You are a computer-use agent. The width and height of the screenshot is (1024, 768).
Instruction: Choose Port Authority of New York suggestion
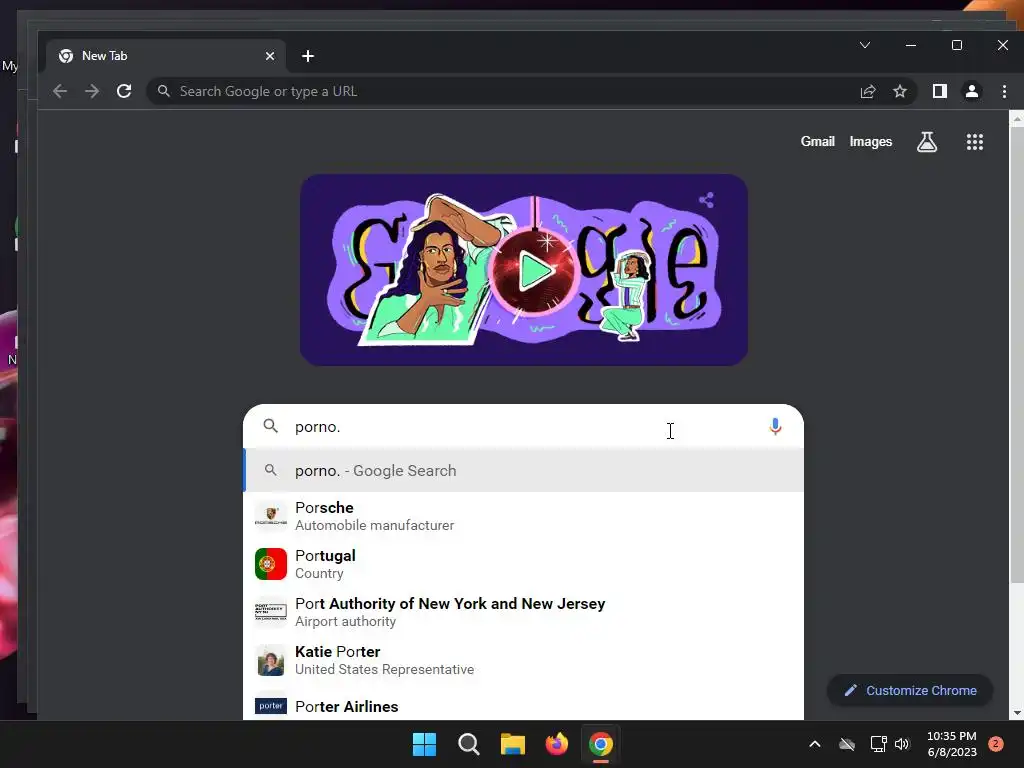524,612
